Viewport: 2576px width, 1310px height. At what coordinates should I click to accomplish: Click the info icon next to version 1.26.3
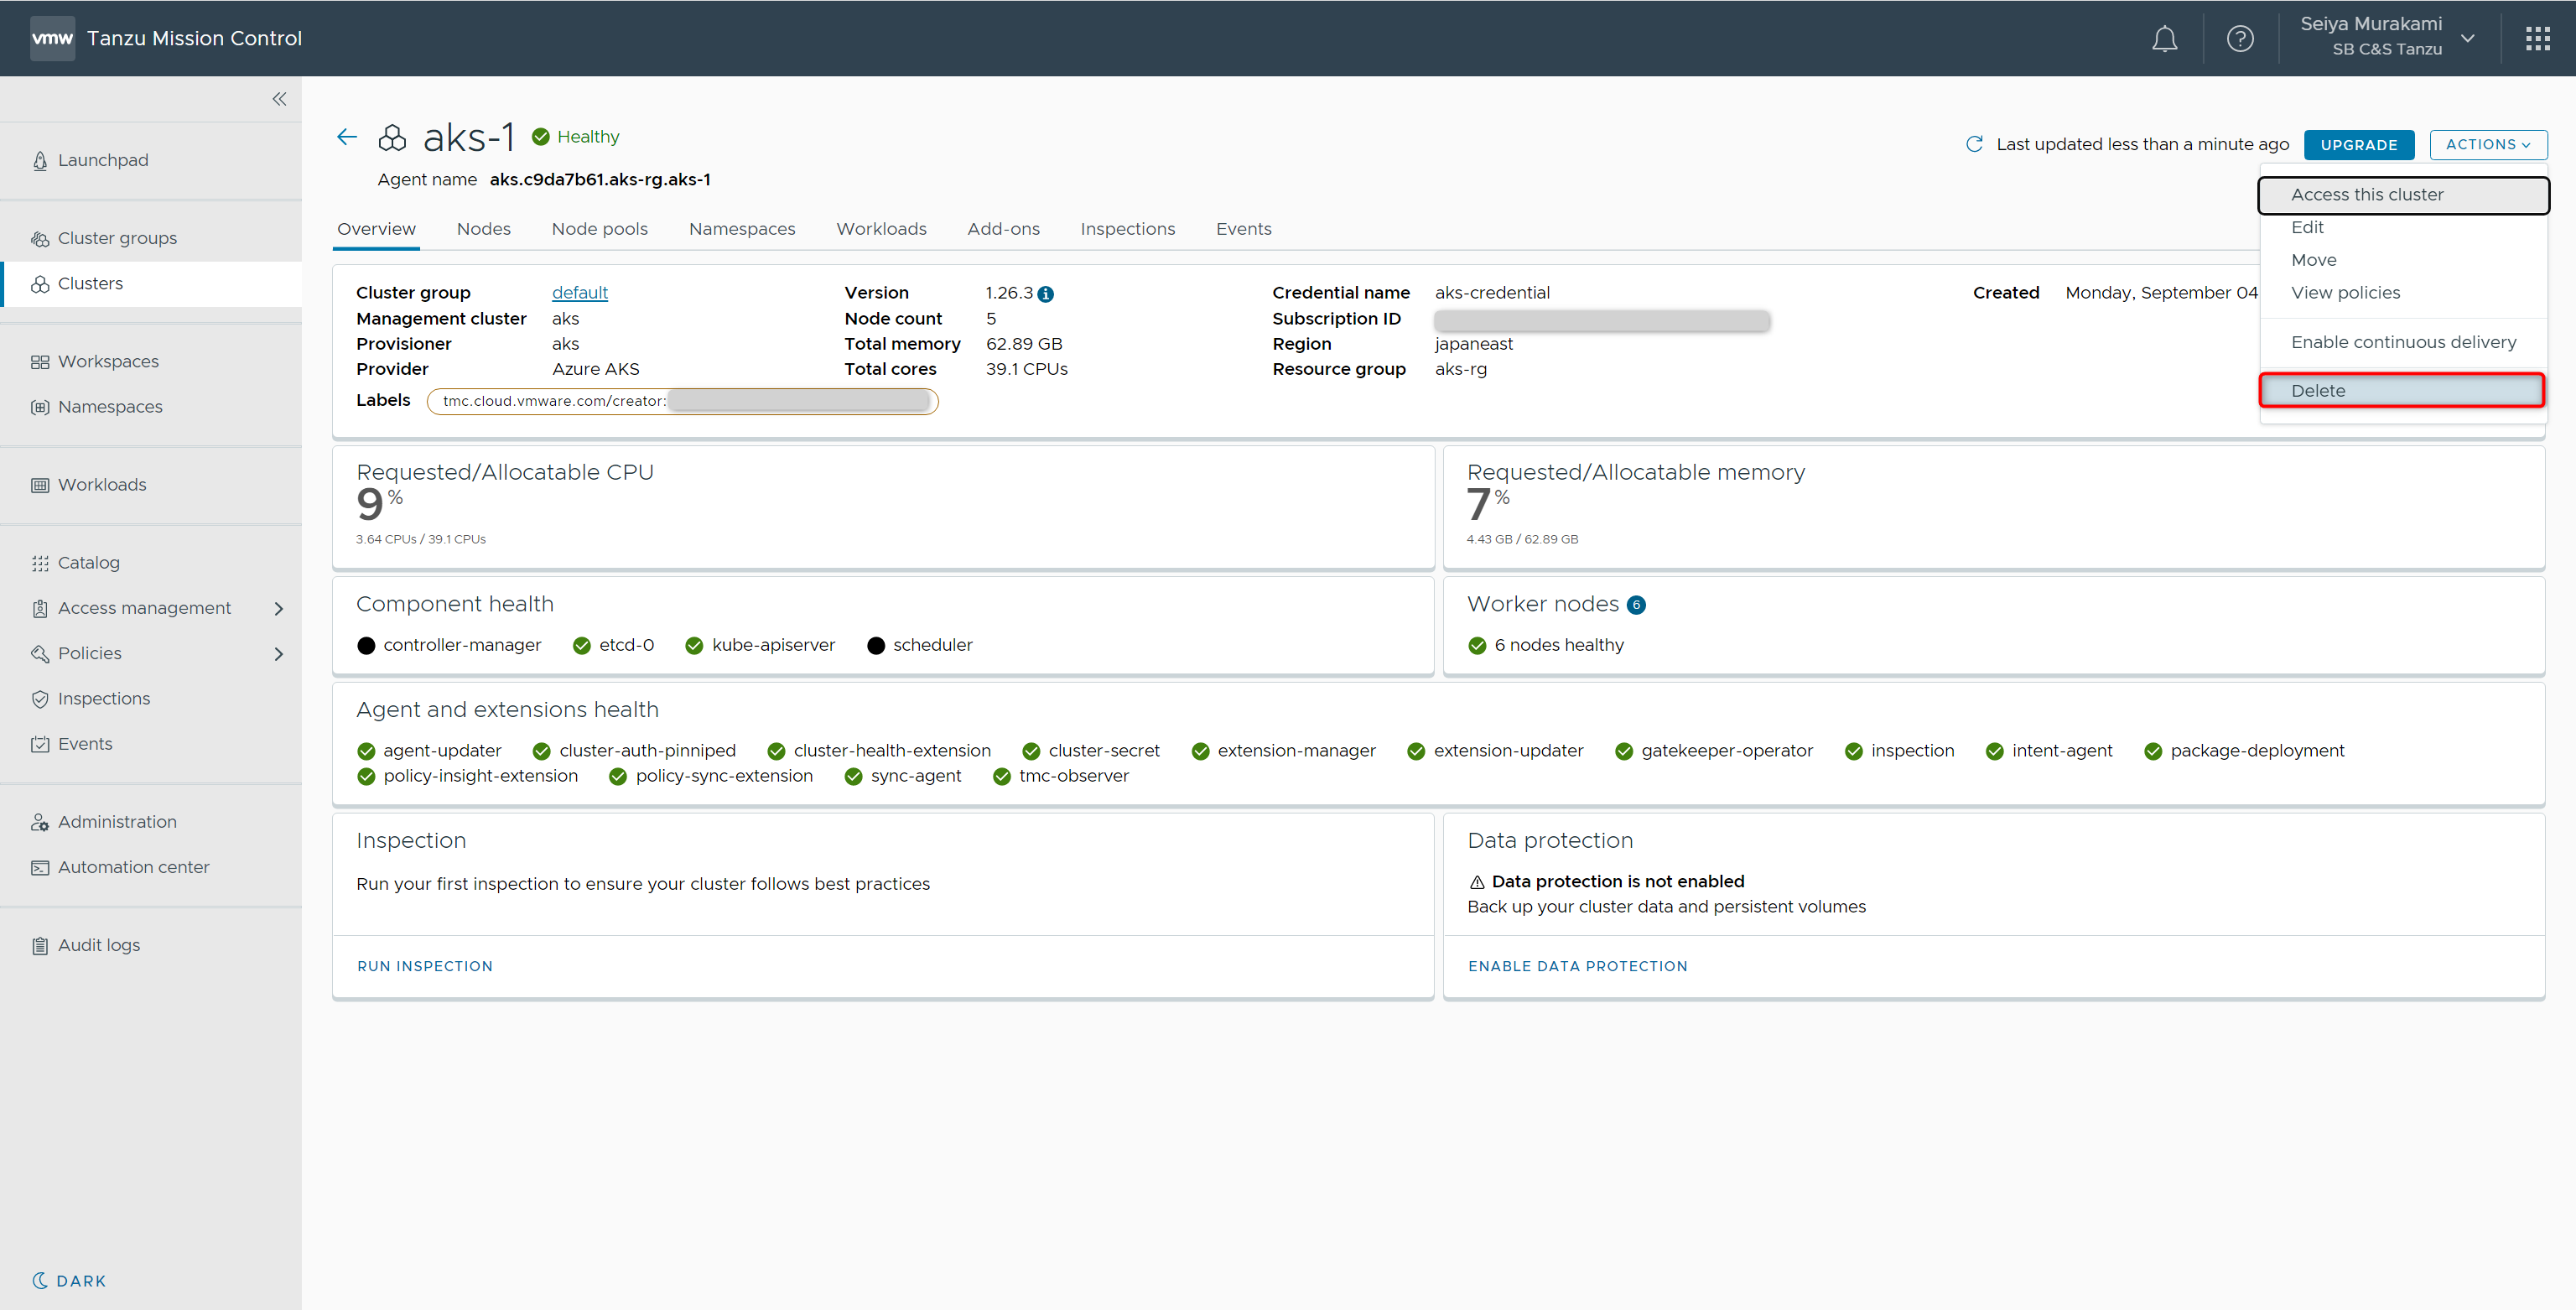coord(1046,294)
